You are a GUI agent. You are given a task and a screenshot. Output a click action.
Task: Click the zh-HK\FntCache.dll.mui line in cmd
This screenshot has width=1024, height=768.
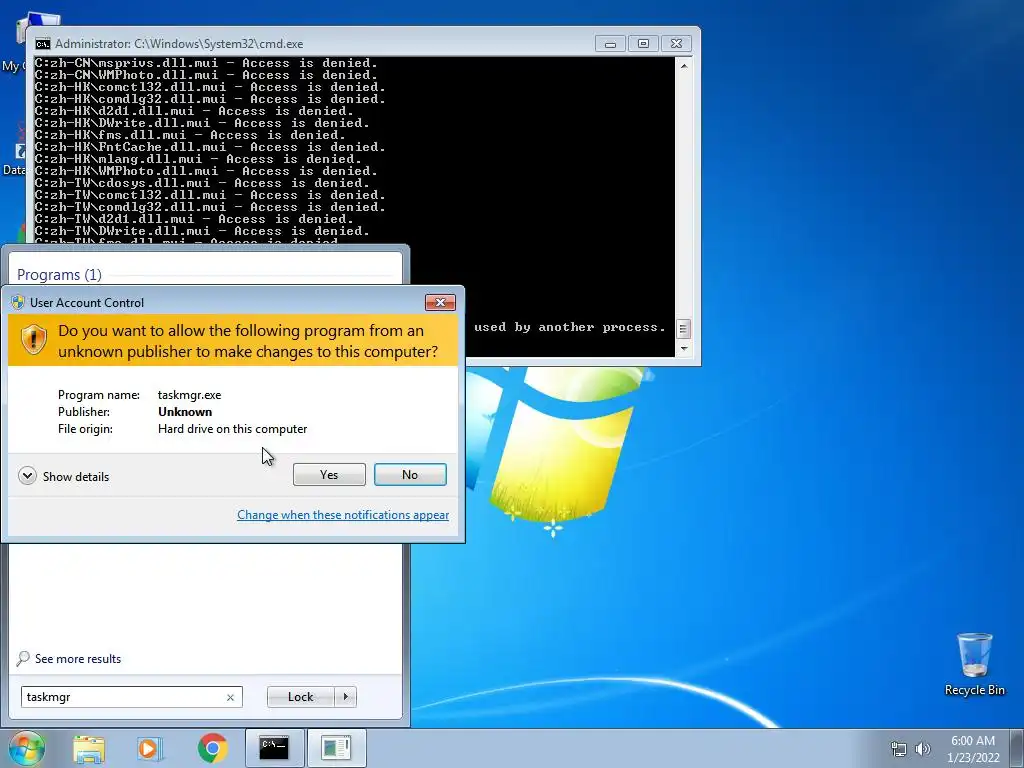tap(210, 147)
